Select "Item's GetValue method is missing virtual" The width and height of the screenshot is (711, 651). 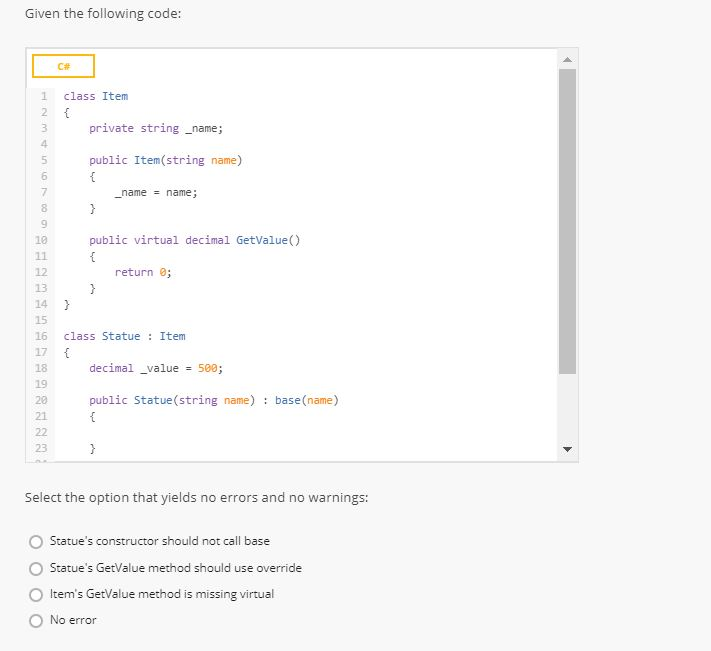36,594
